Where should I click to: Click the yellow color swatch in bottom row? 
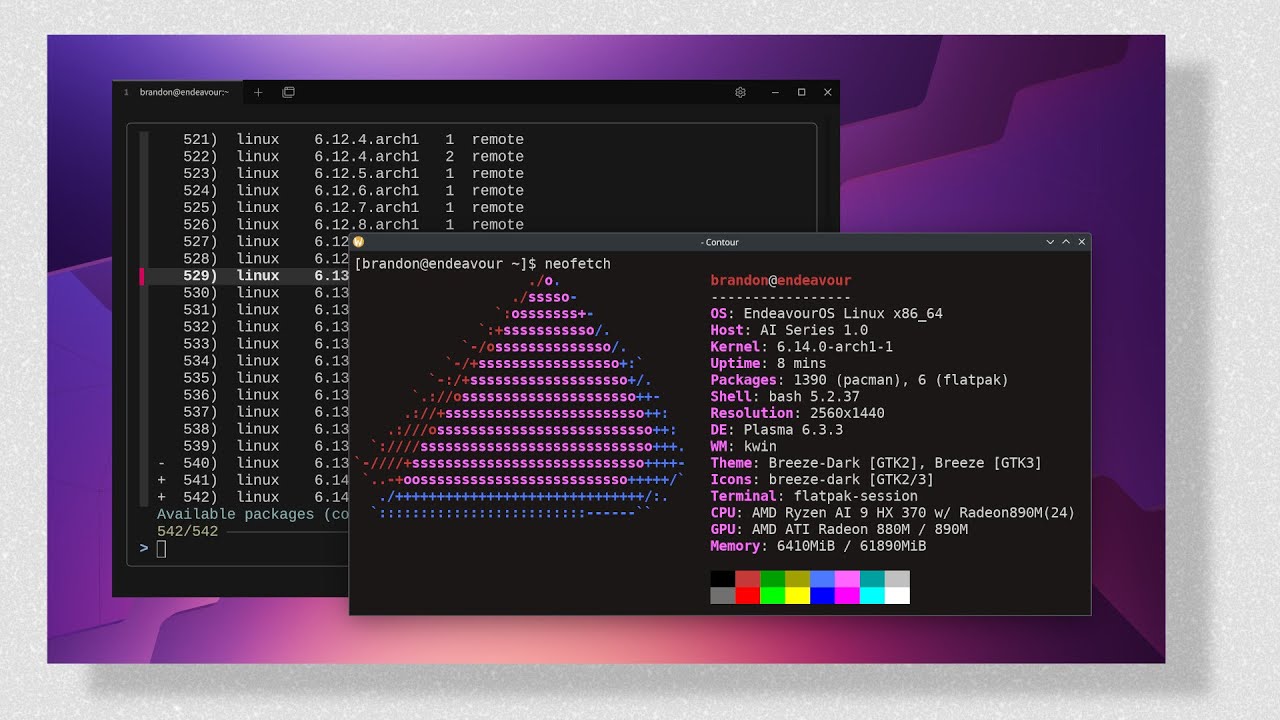coord(797,596)
